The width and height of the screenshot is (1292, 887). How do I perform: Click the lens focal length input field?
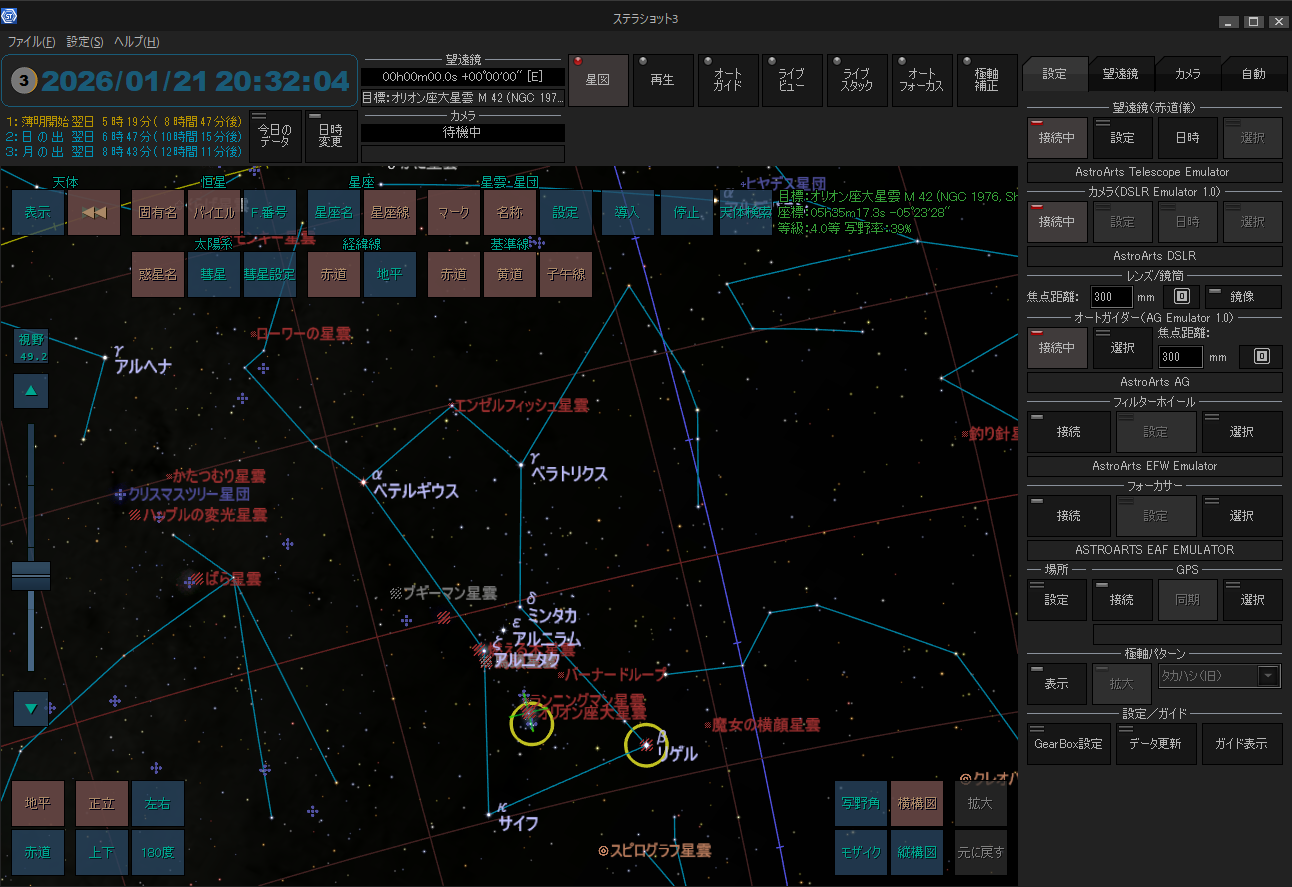point(1112,297)
